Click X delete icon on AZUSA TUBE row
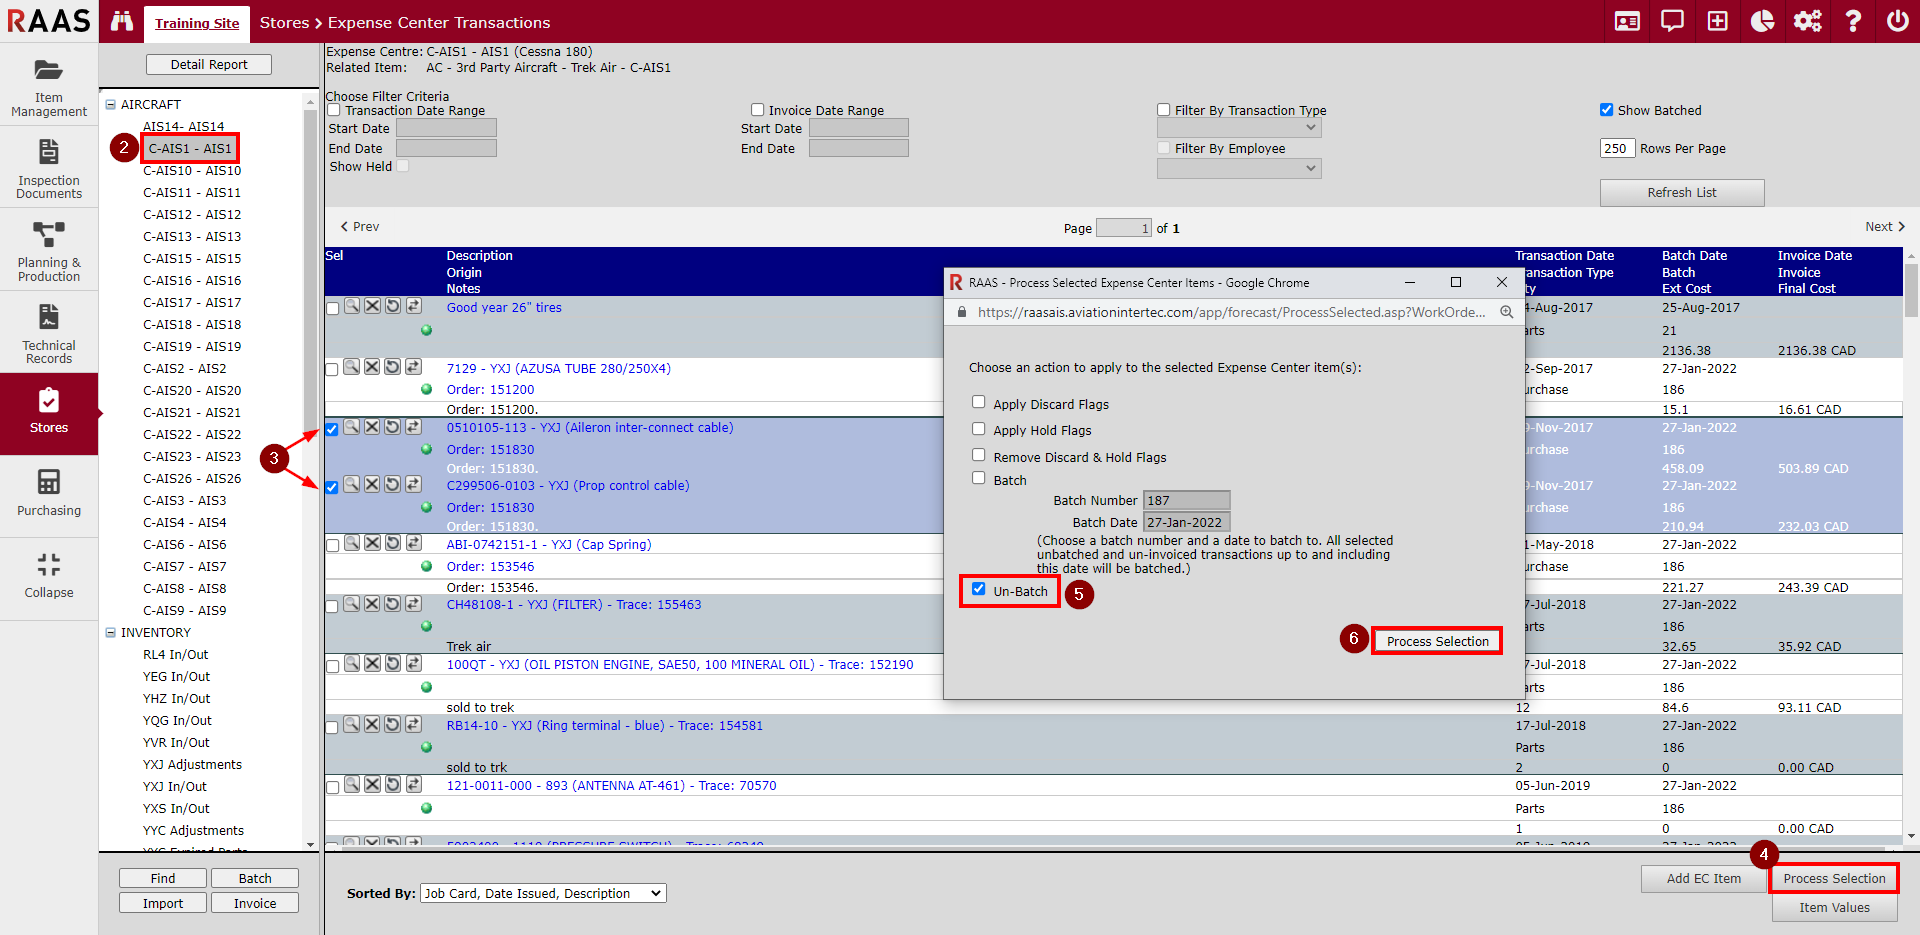The height and width of the screenshot is (935, 1920). tap(372, 367)
